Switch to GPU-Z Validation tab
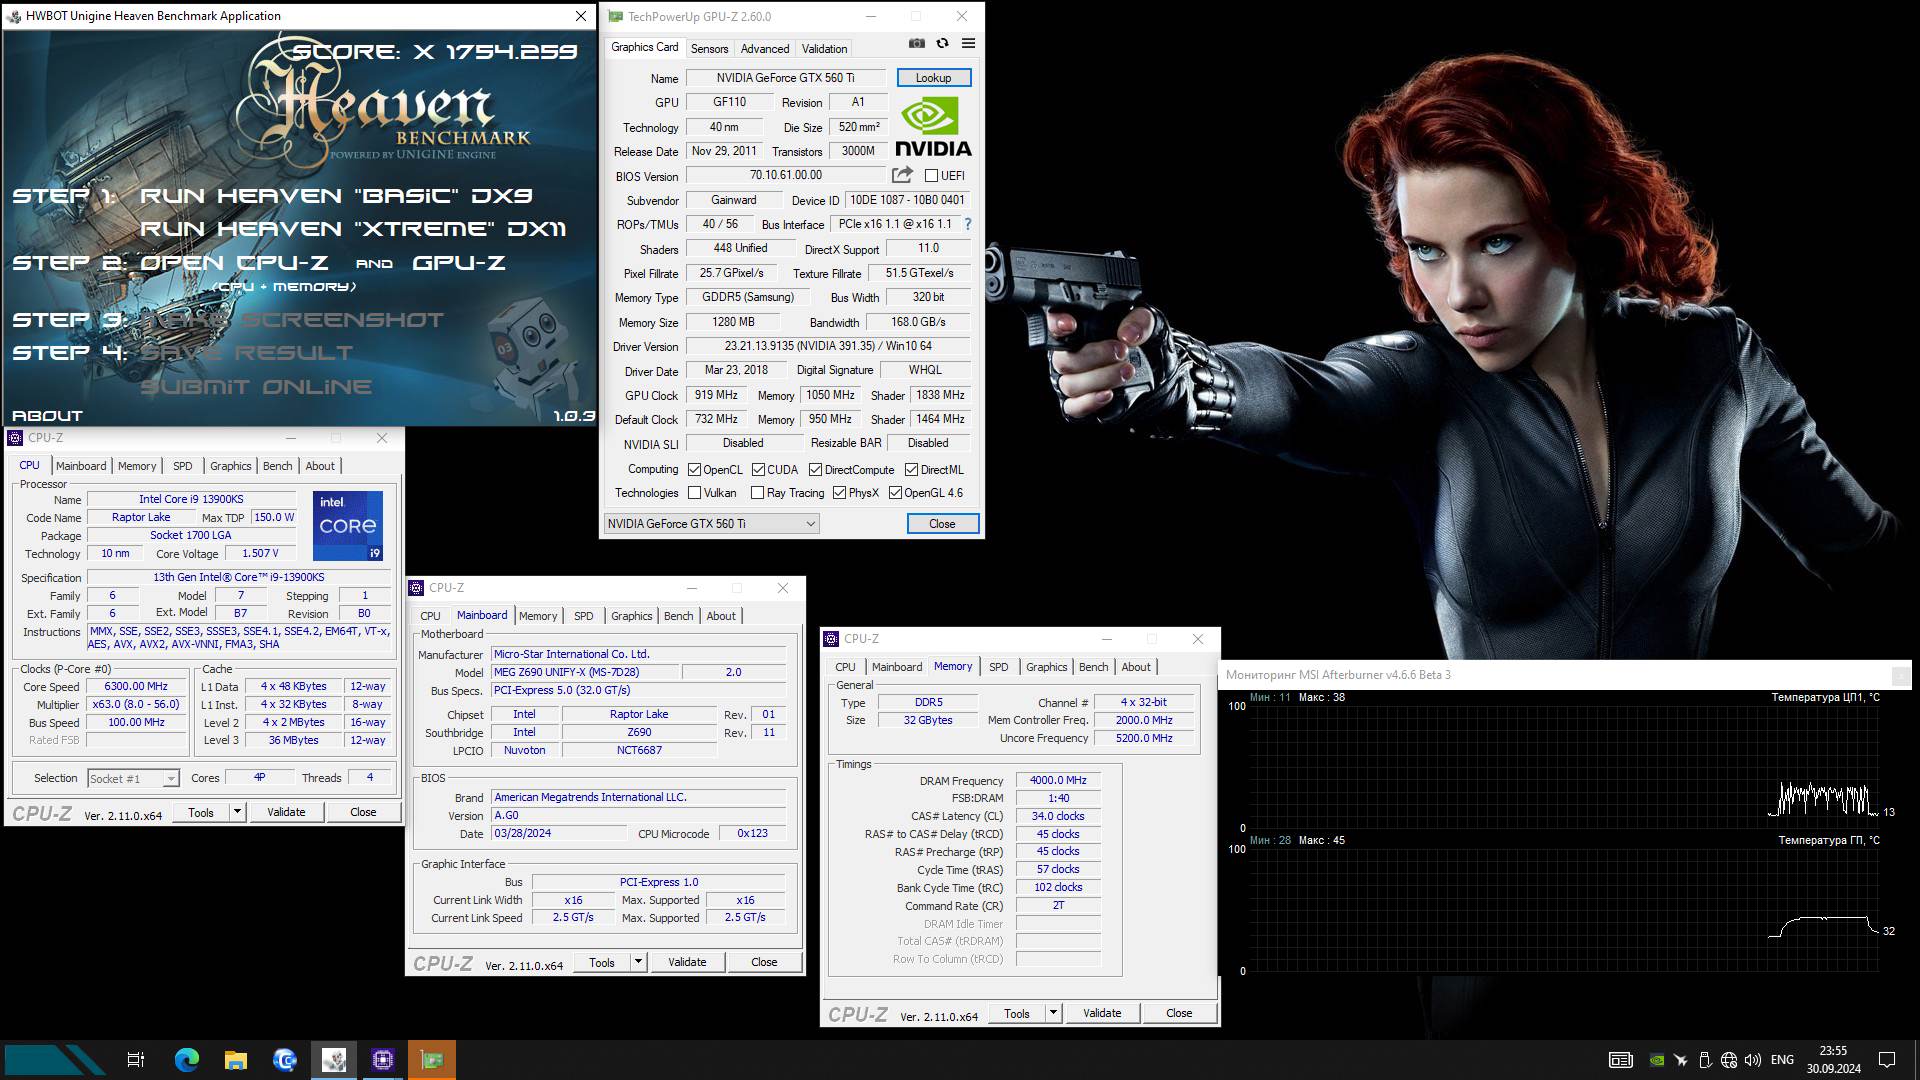1920x1080 pixels. (x=824, y=48)
